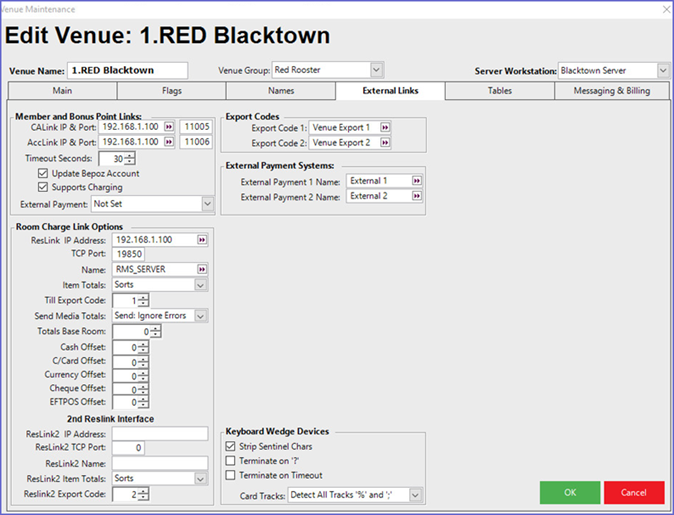Click the arrow icon in Export Code 2

pyautogui.click(x=385, y=143)
